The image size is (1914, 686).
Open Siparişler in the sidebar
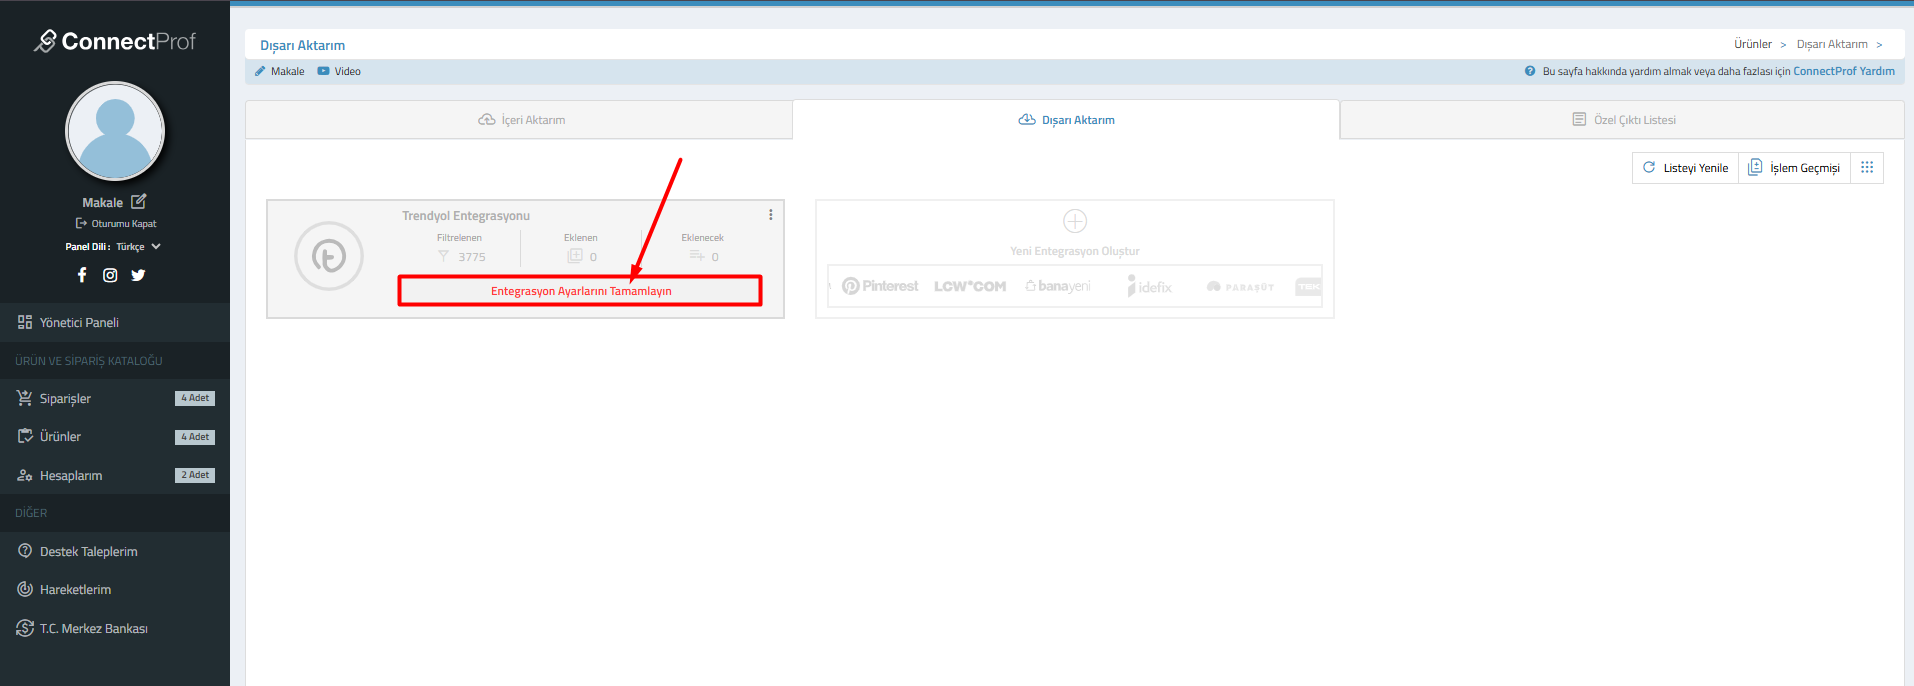pyautogui.click(x=65, y=399)
